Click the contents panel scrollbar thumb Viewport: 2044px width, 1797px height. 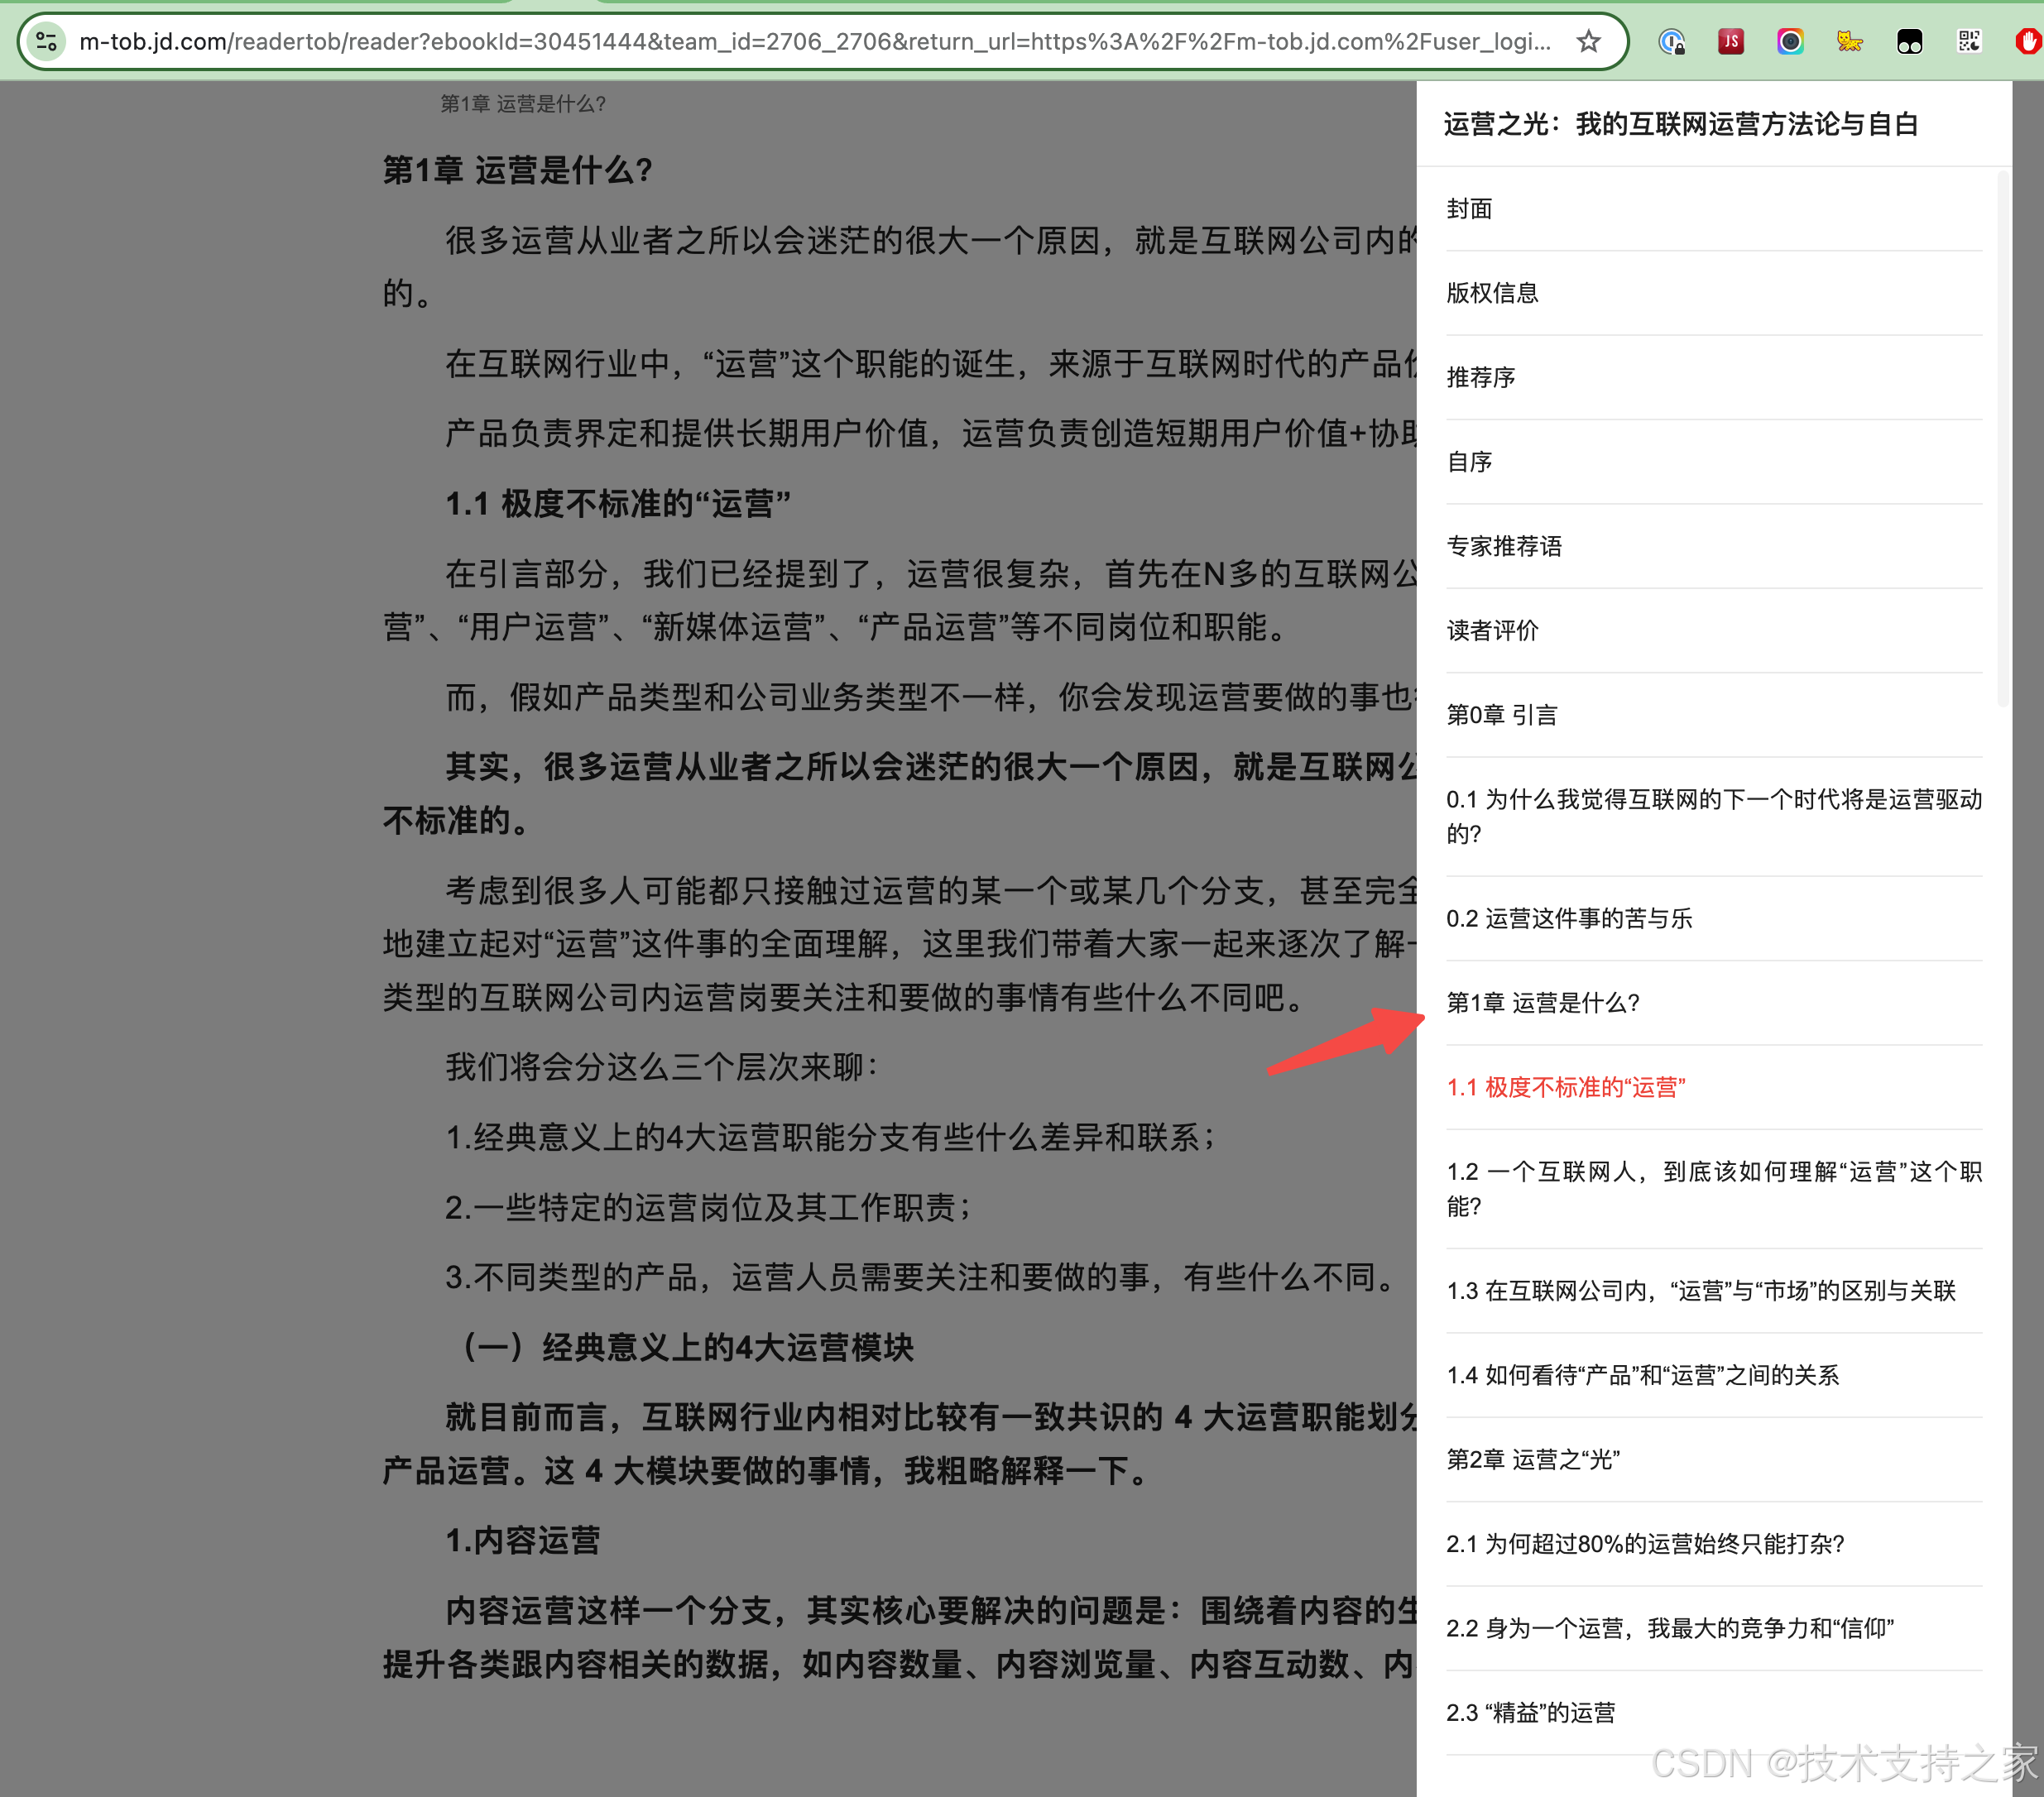point(2002,440)
